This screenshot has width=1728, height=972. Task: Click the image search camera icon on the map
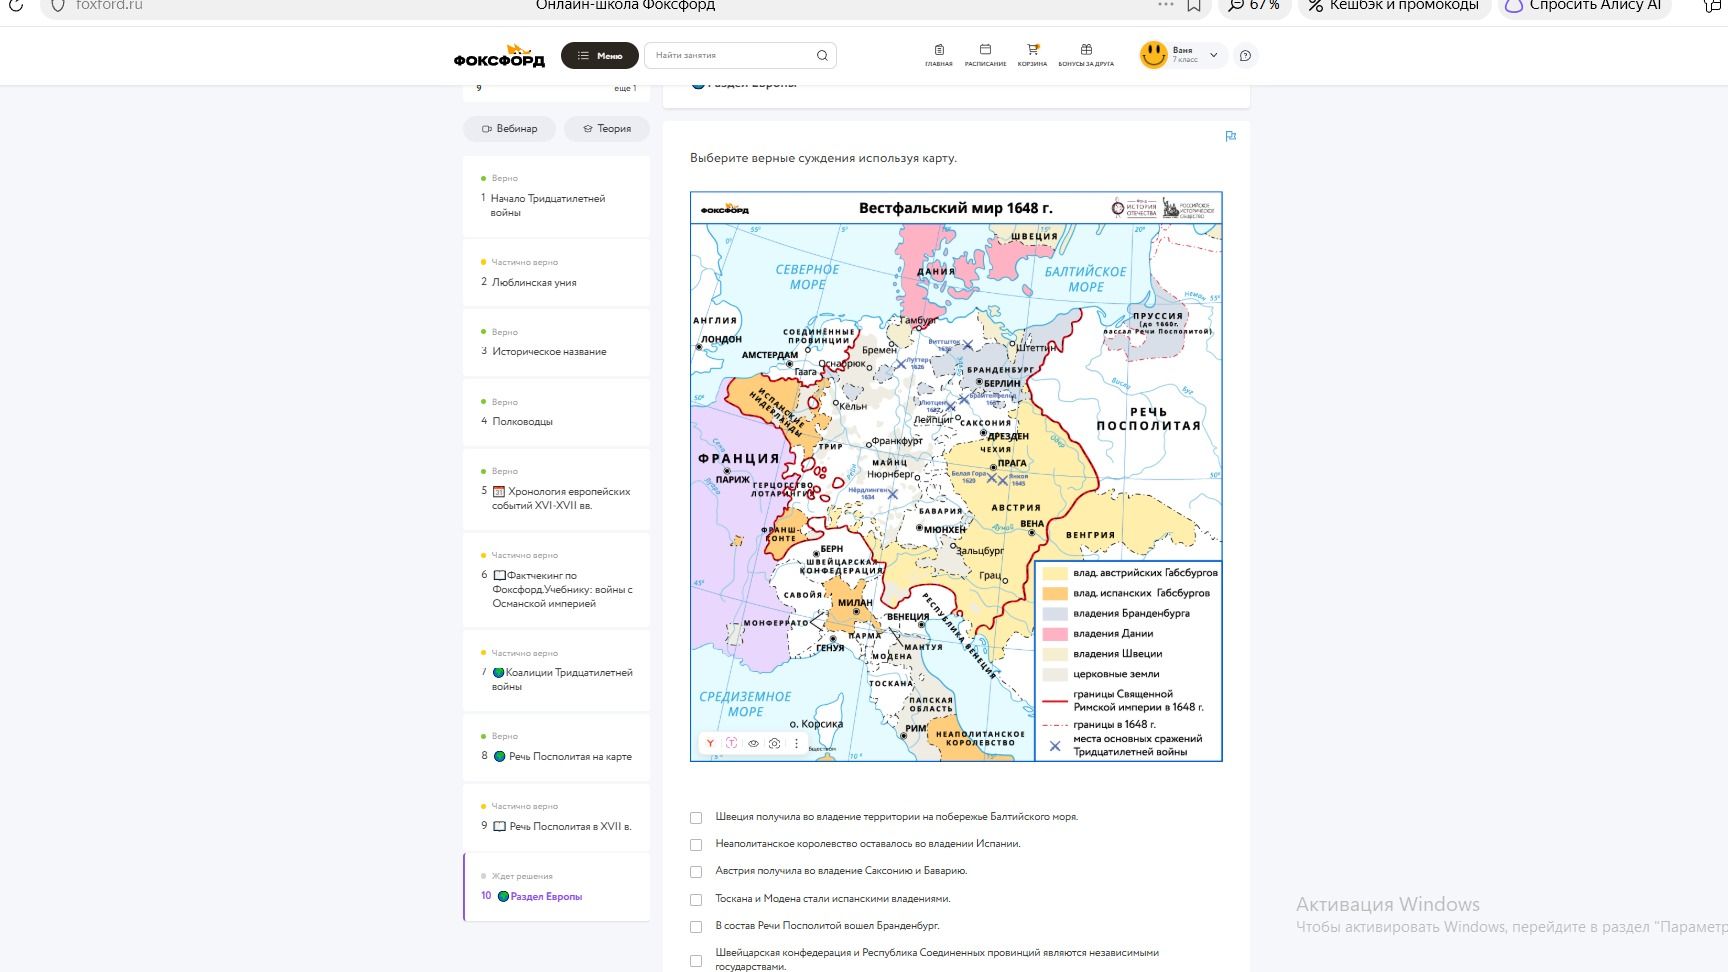(774, 744)
